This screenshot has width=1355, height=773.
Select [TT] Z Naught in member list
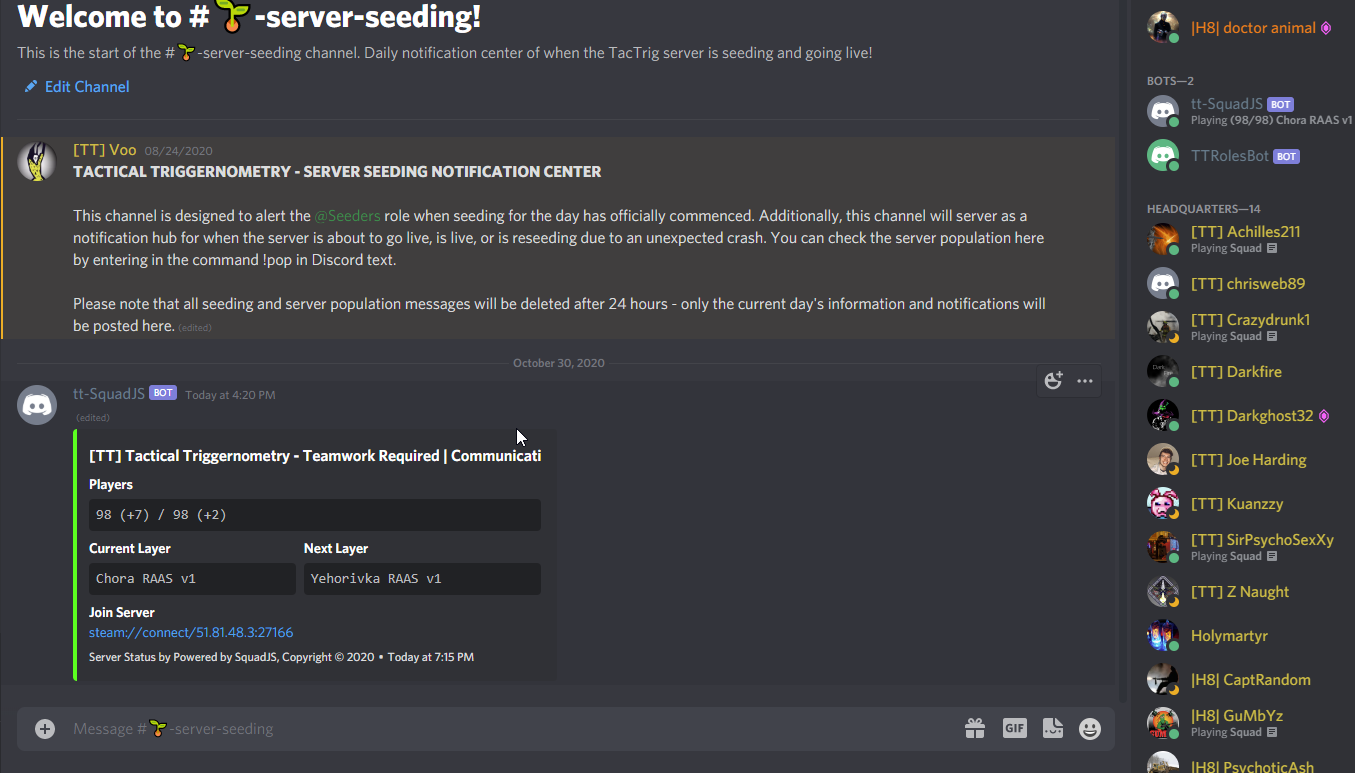tap(1247, 592)
